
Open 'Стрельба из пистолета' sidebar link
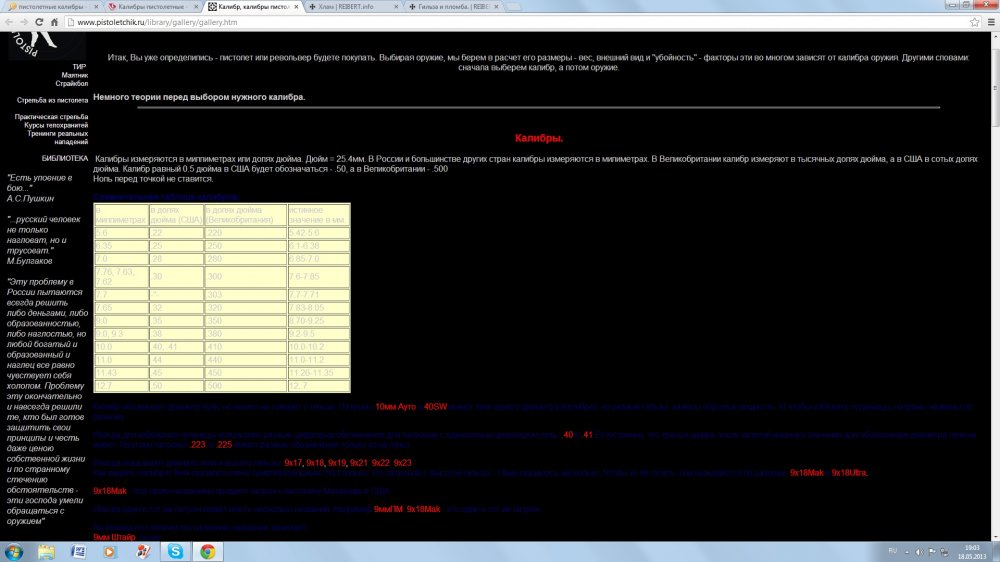[x=52, y=100]
